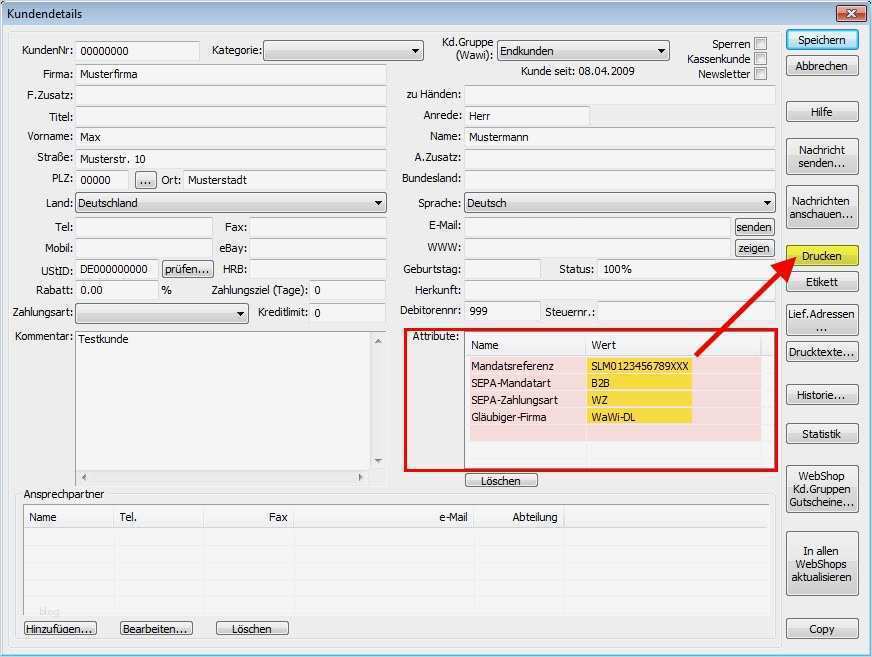
Task: Expand the Zahlungsart dropdown
Action: [x=162, y=313]
